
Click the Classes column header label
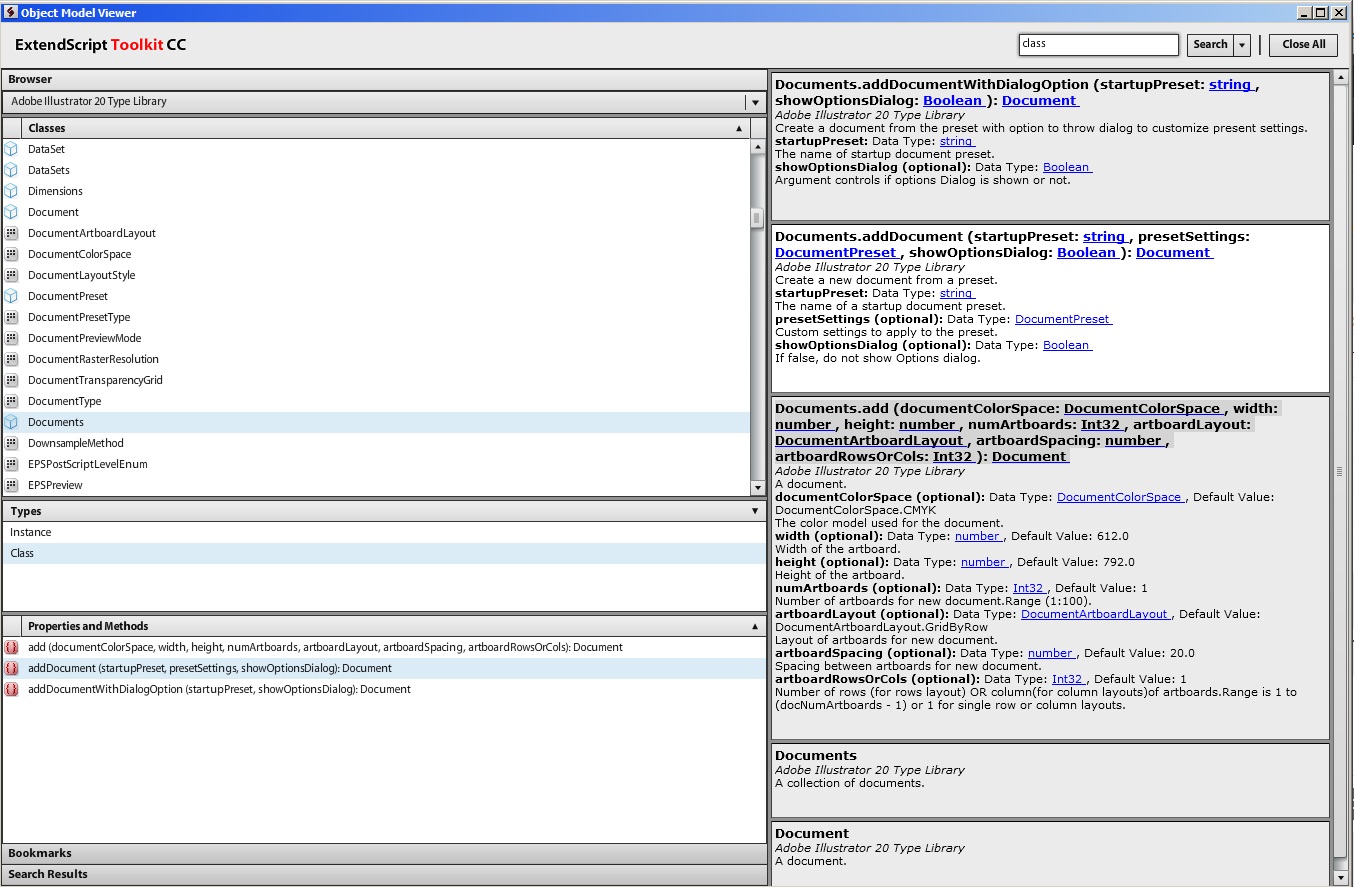click(47, 128)
